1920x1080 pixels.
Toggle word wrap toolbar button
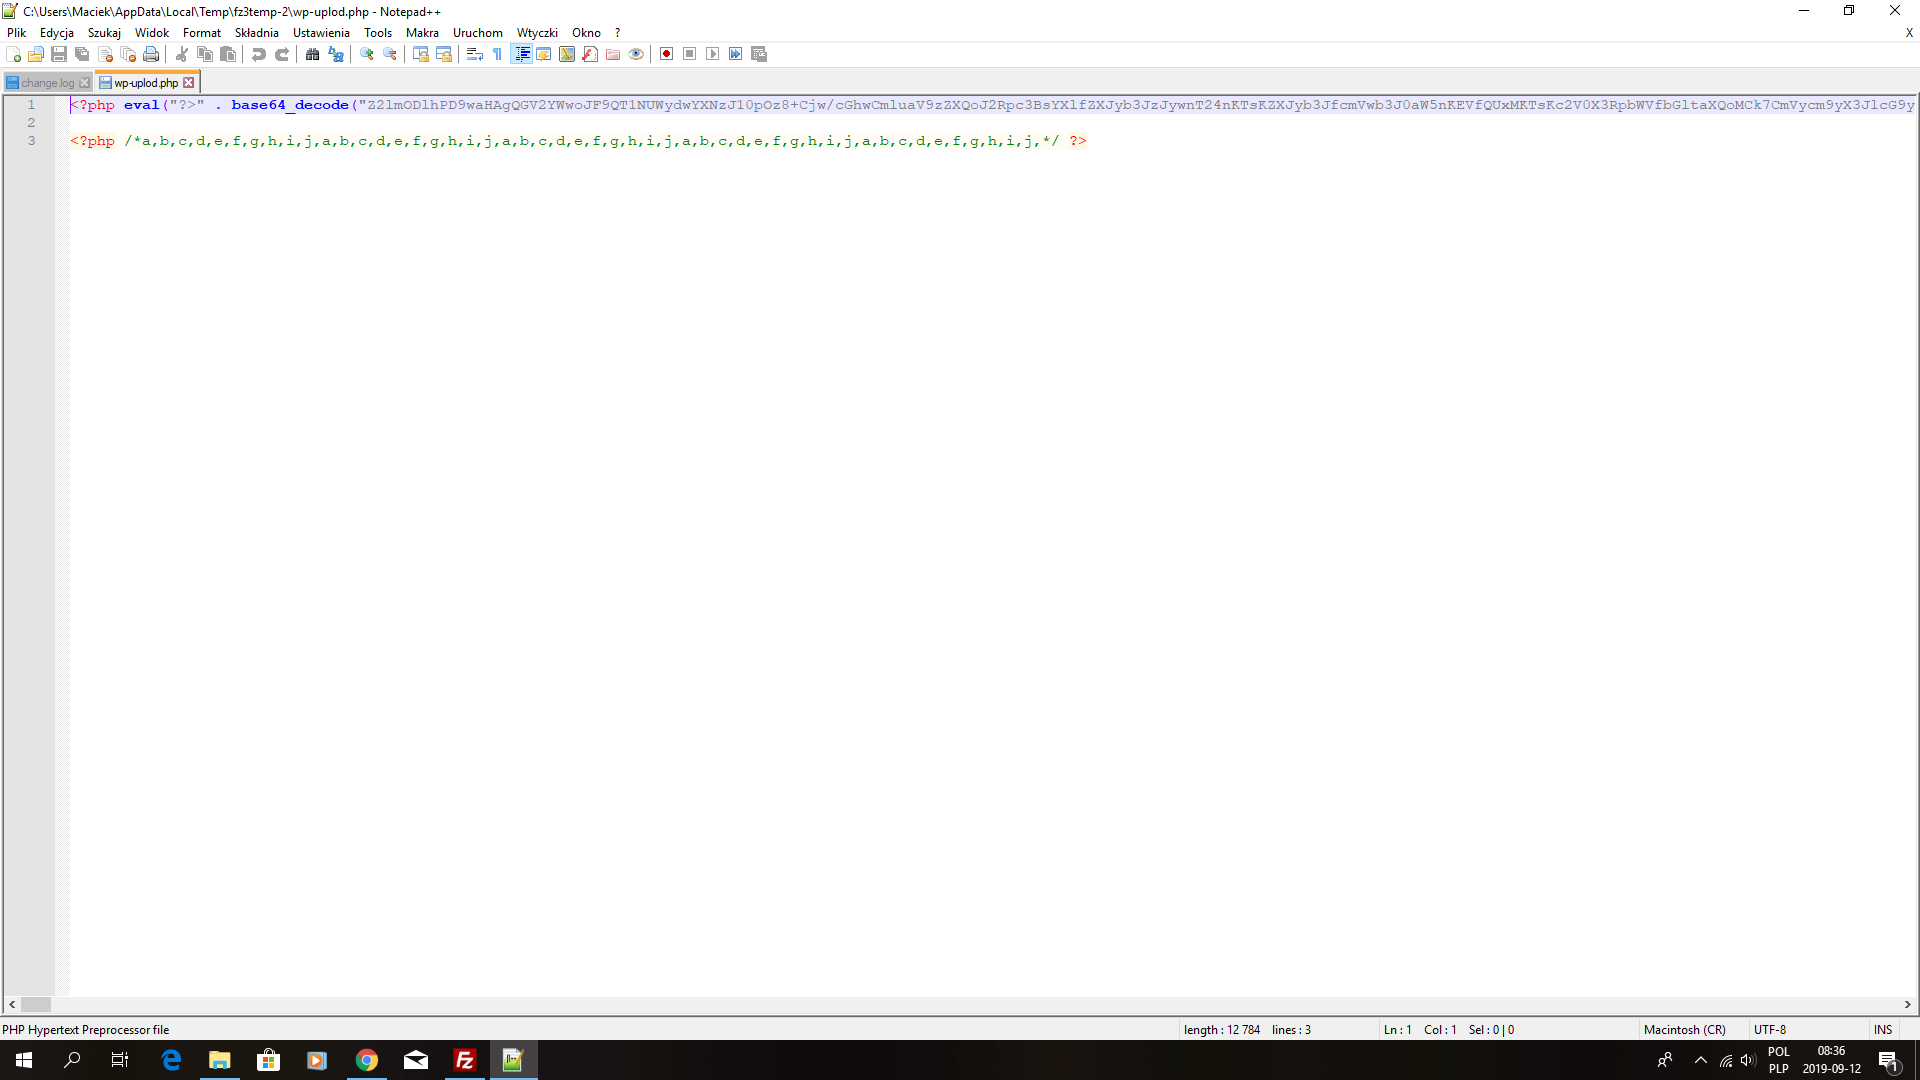pyautogui.click(x=475, y=54)
